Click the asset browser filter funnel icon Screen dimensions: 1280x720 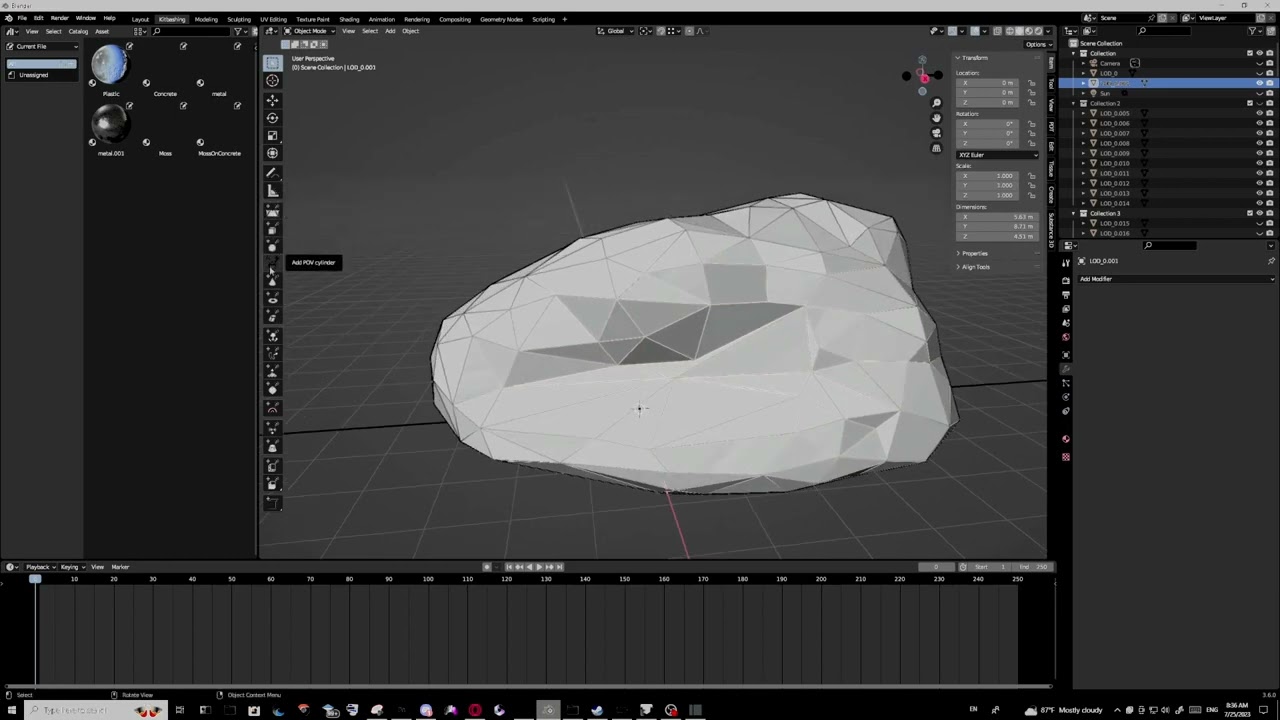tap(237, 31)
